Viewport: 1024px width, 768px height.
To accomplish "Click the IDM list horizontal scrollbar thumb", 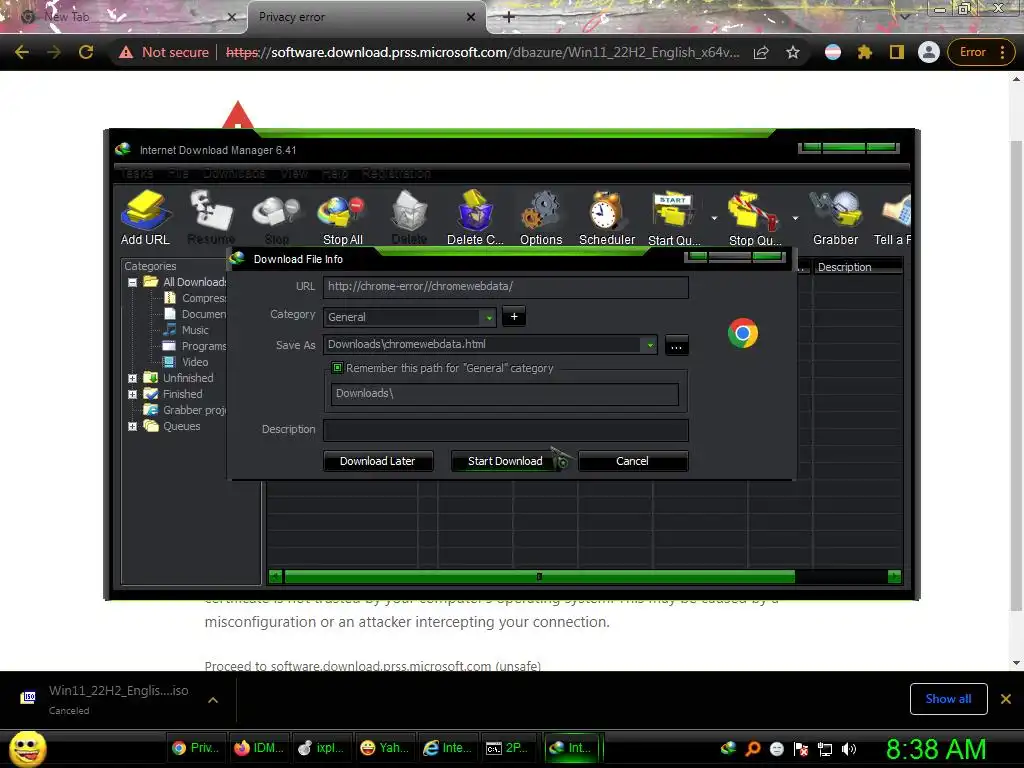I will (539, 577).
